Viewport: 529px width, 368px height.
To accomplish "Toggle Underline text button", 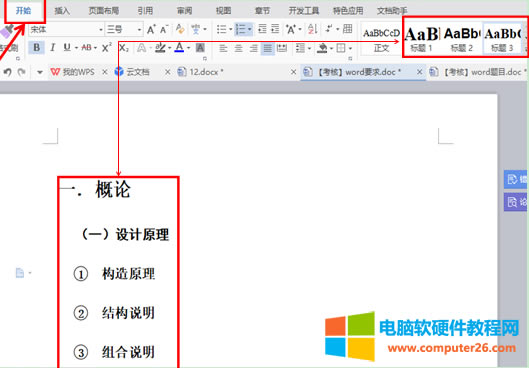I will [67, 48].
